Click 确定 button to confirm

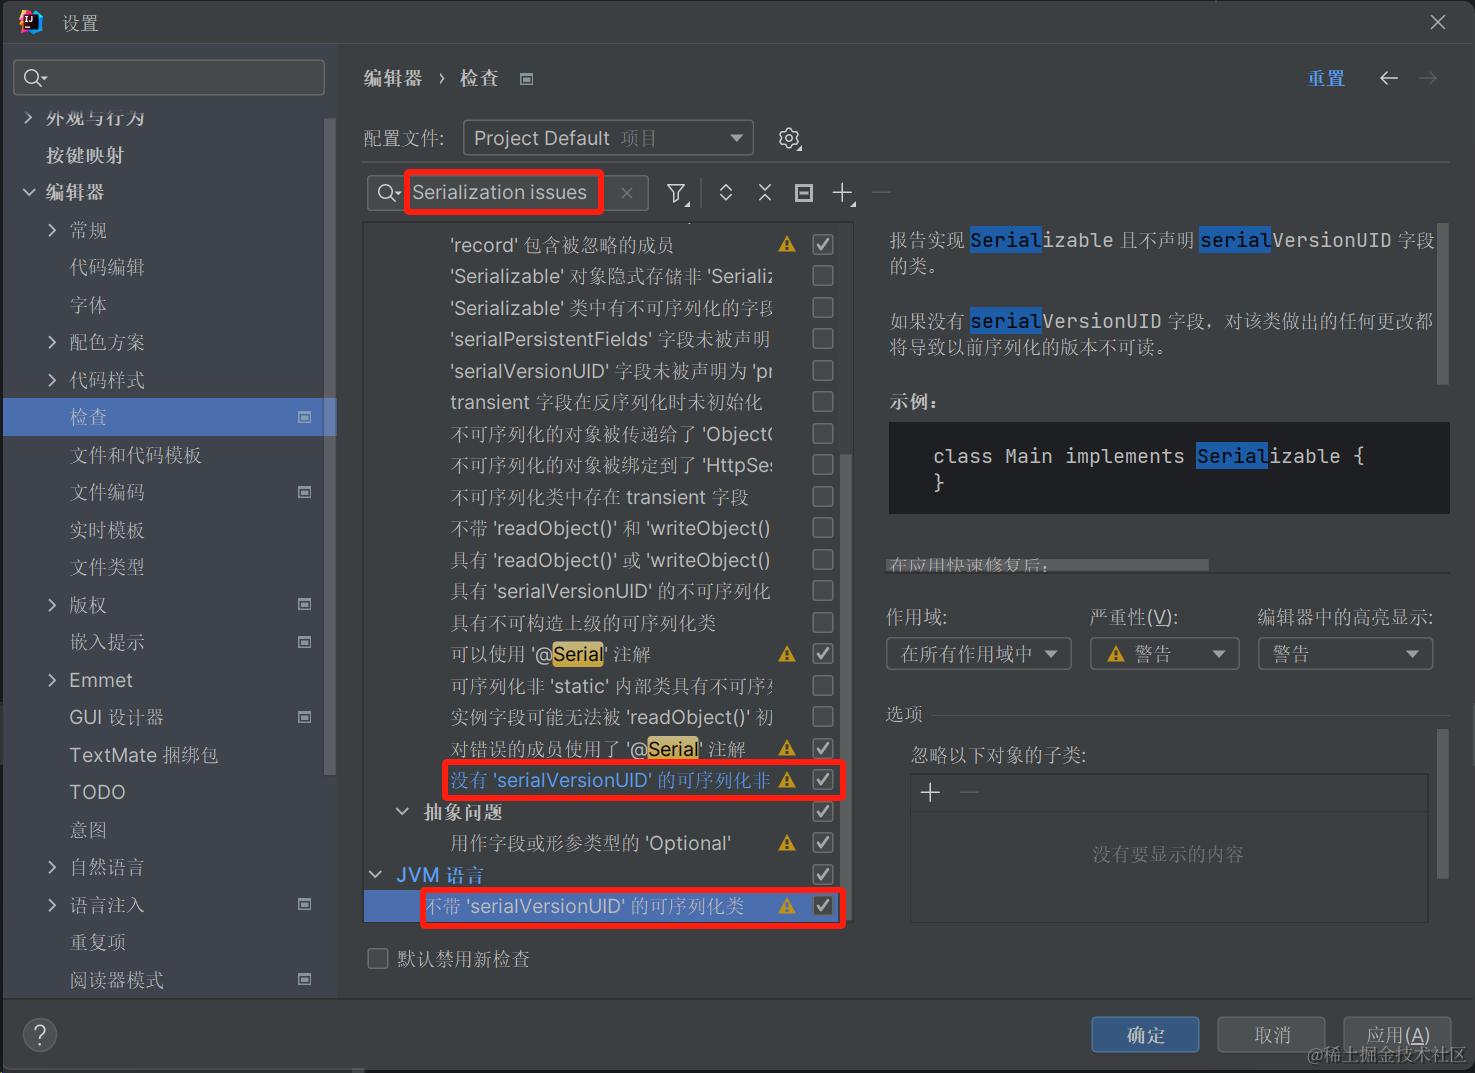click(1145, 1035)
